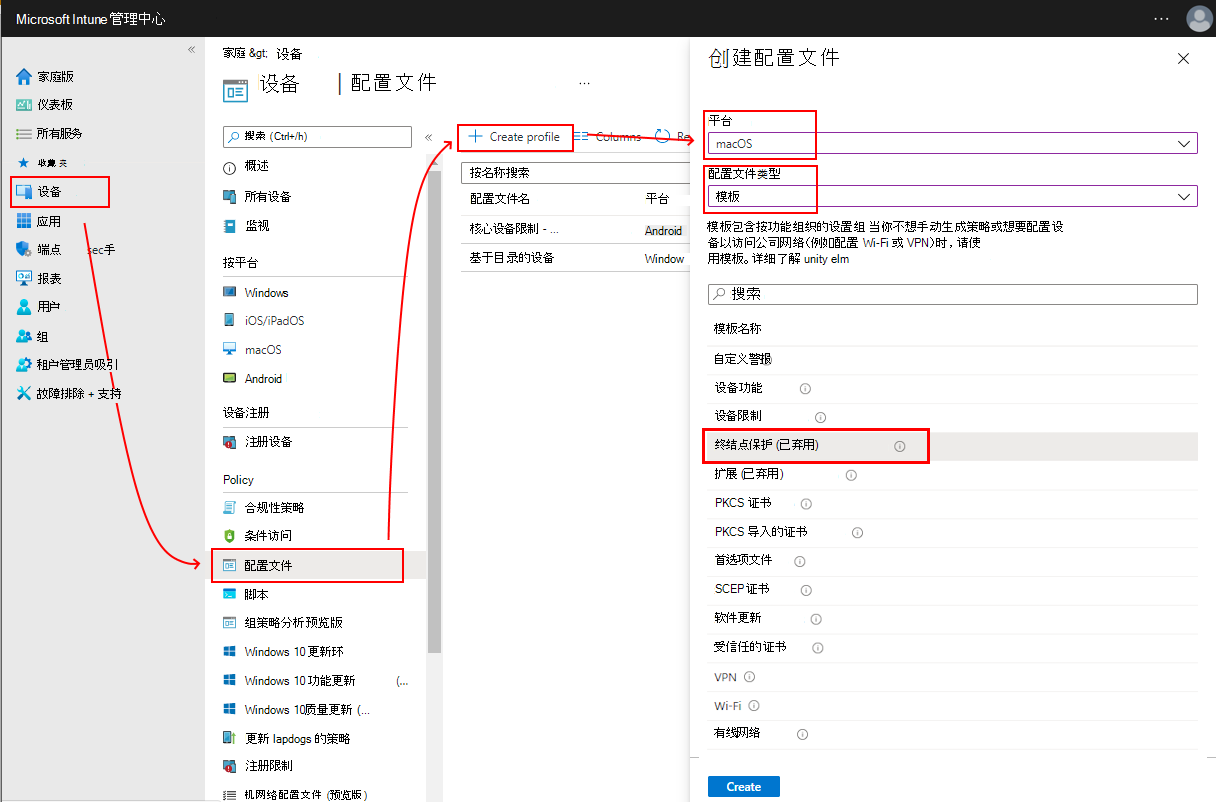Open the 仪表板 dashboard icon

coord(24,105)
